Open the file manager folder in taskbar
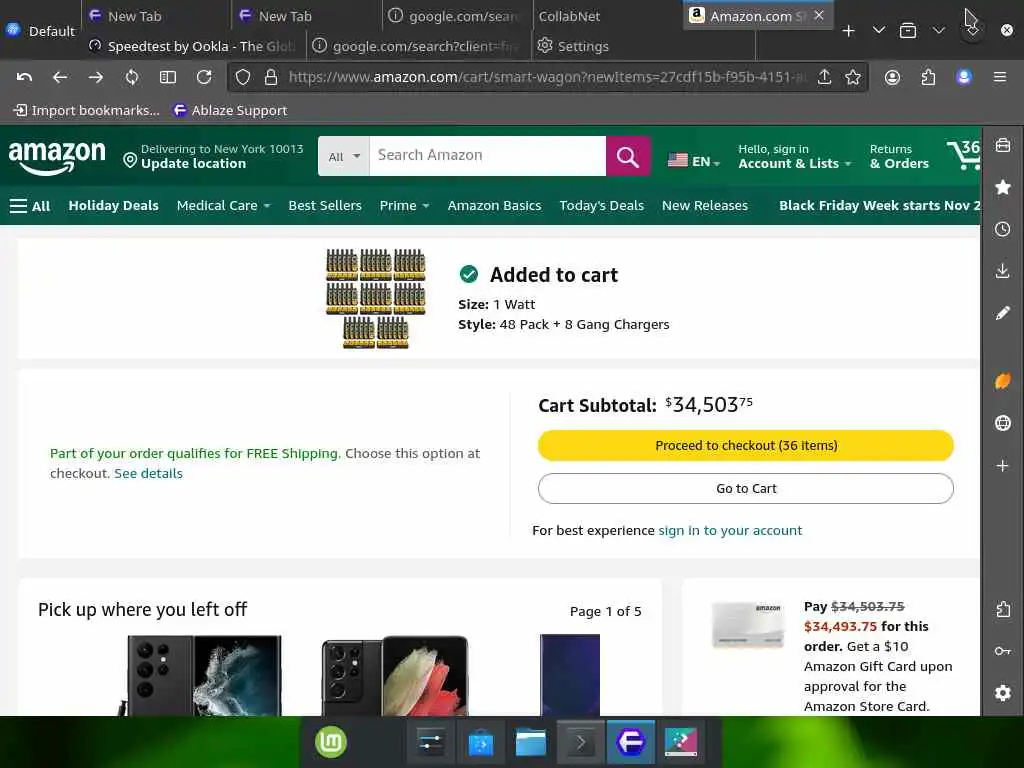This screenshot has height=768, width=1024. [530, 742]
